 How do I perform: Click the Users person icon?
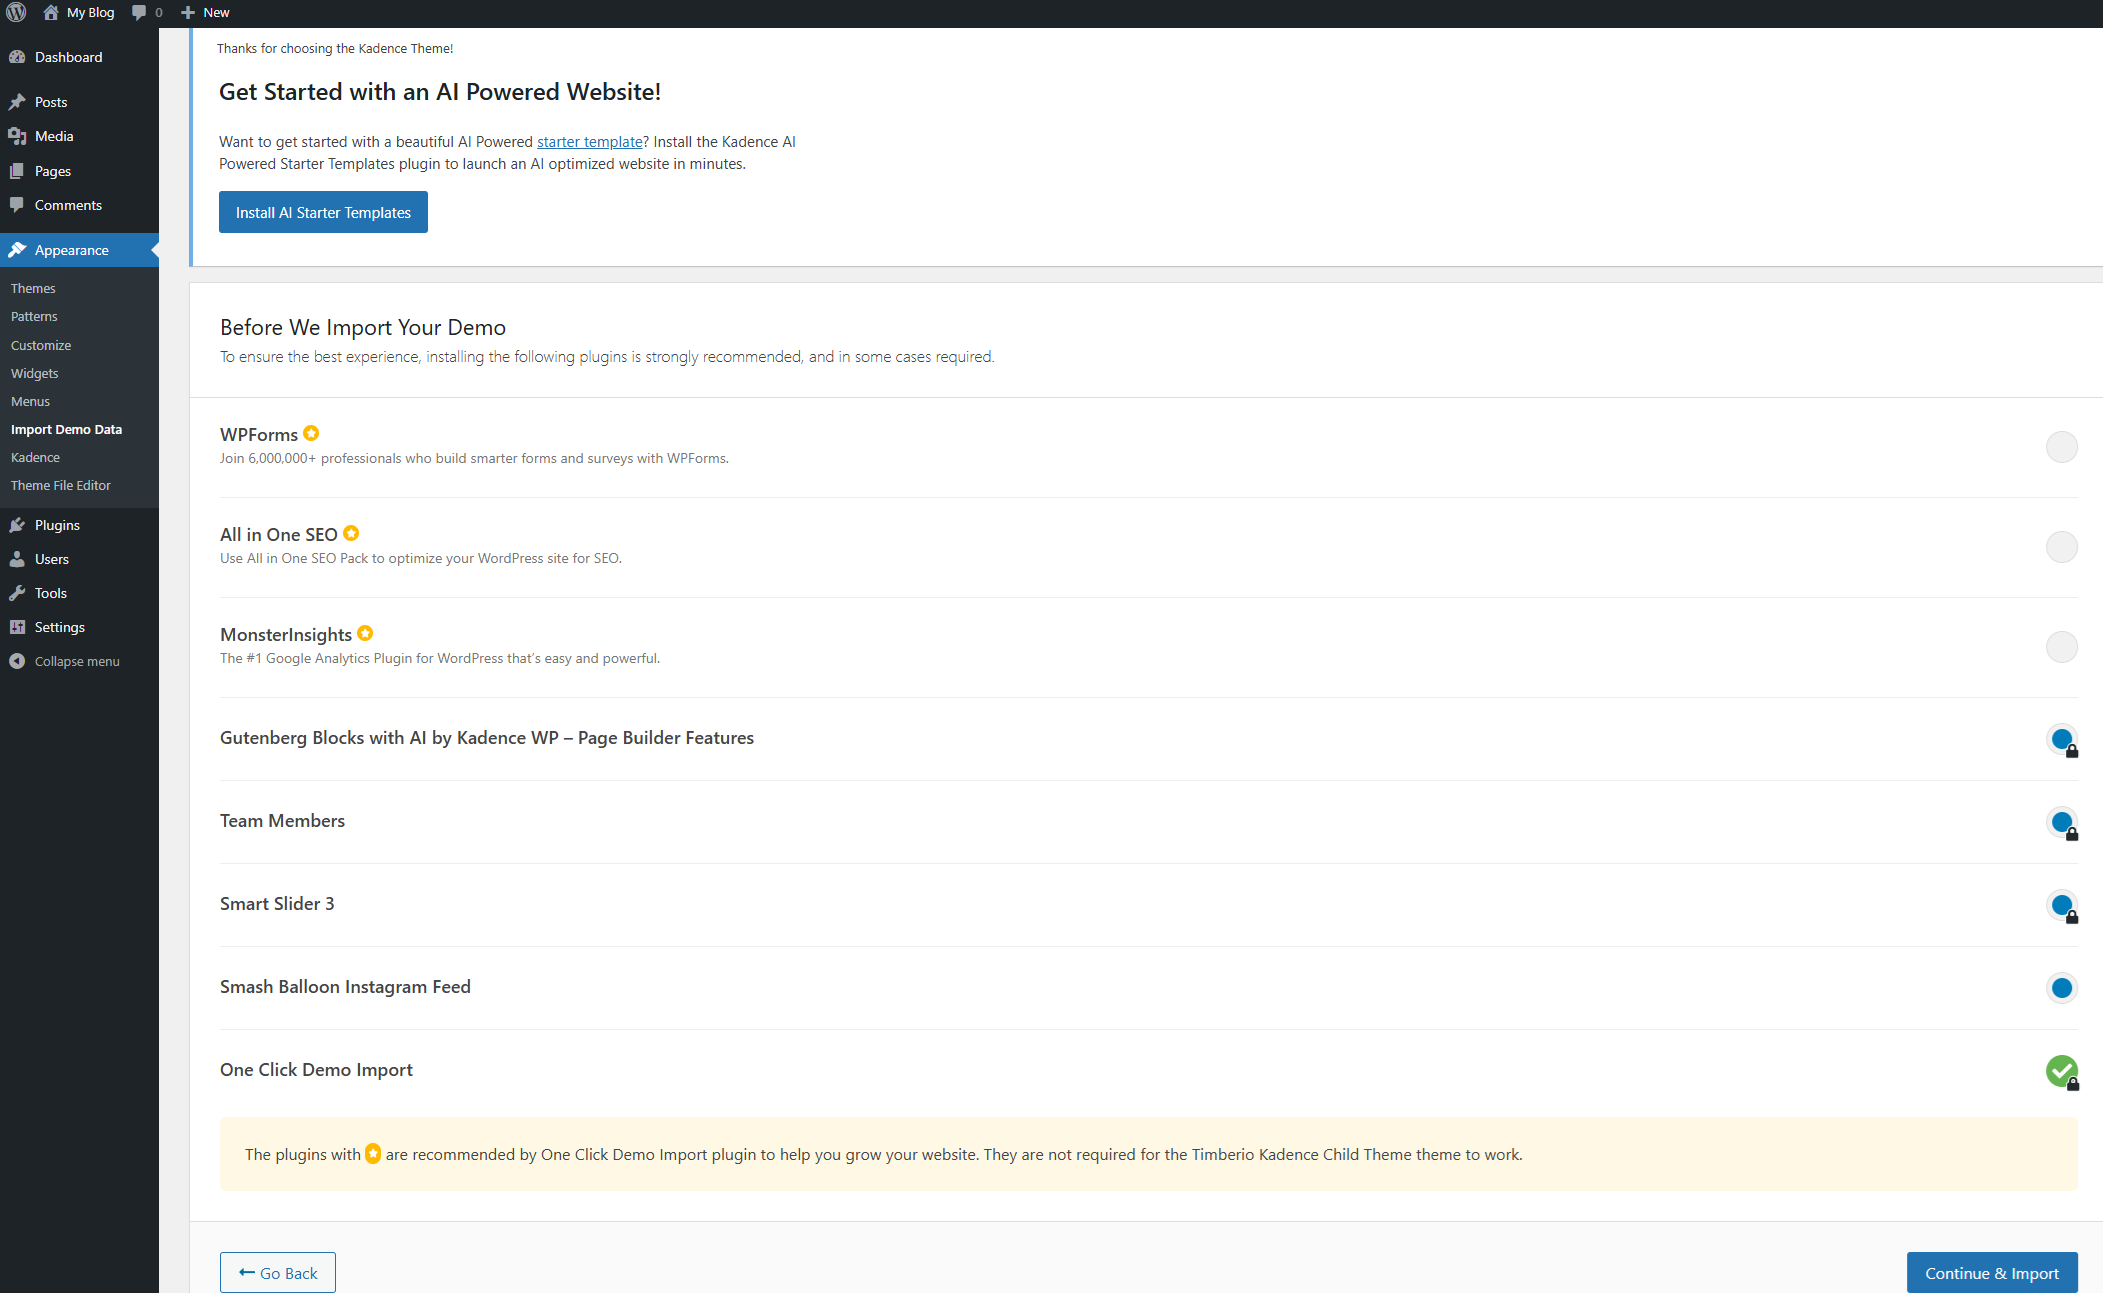[x=17, y=559]
